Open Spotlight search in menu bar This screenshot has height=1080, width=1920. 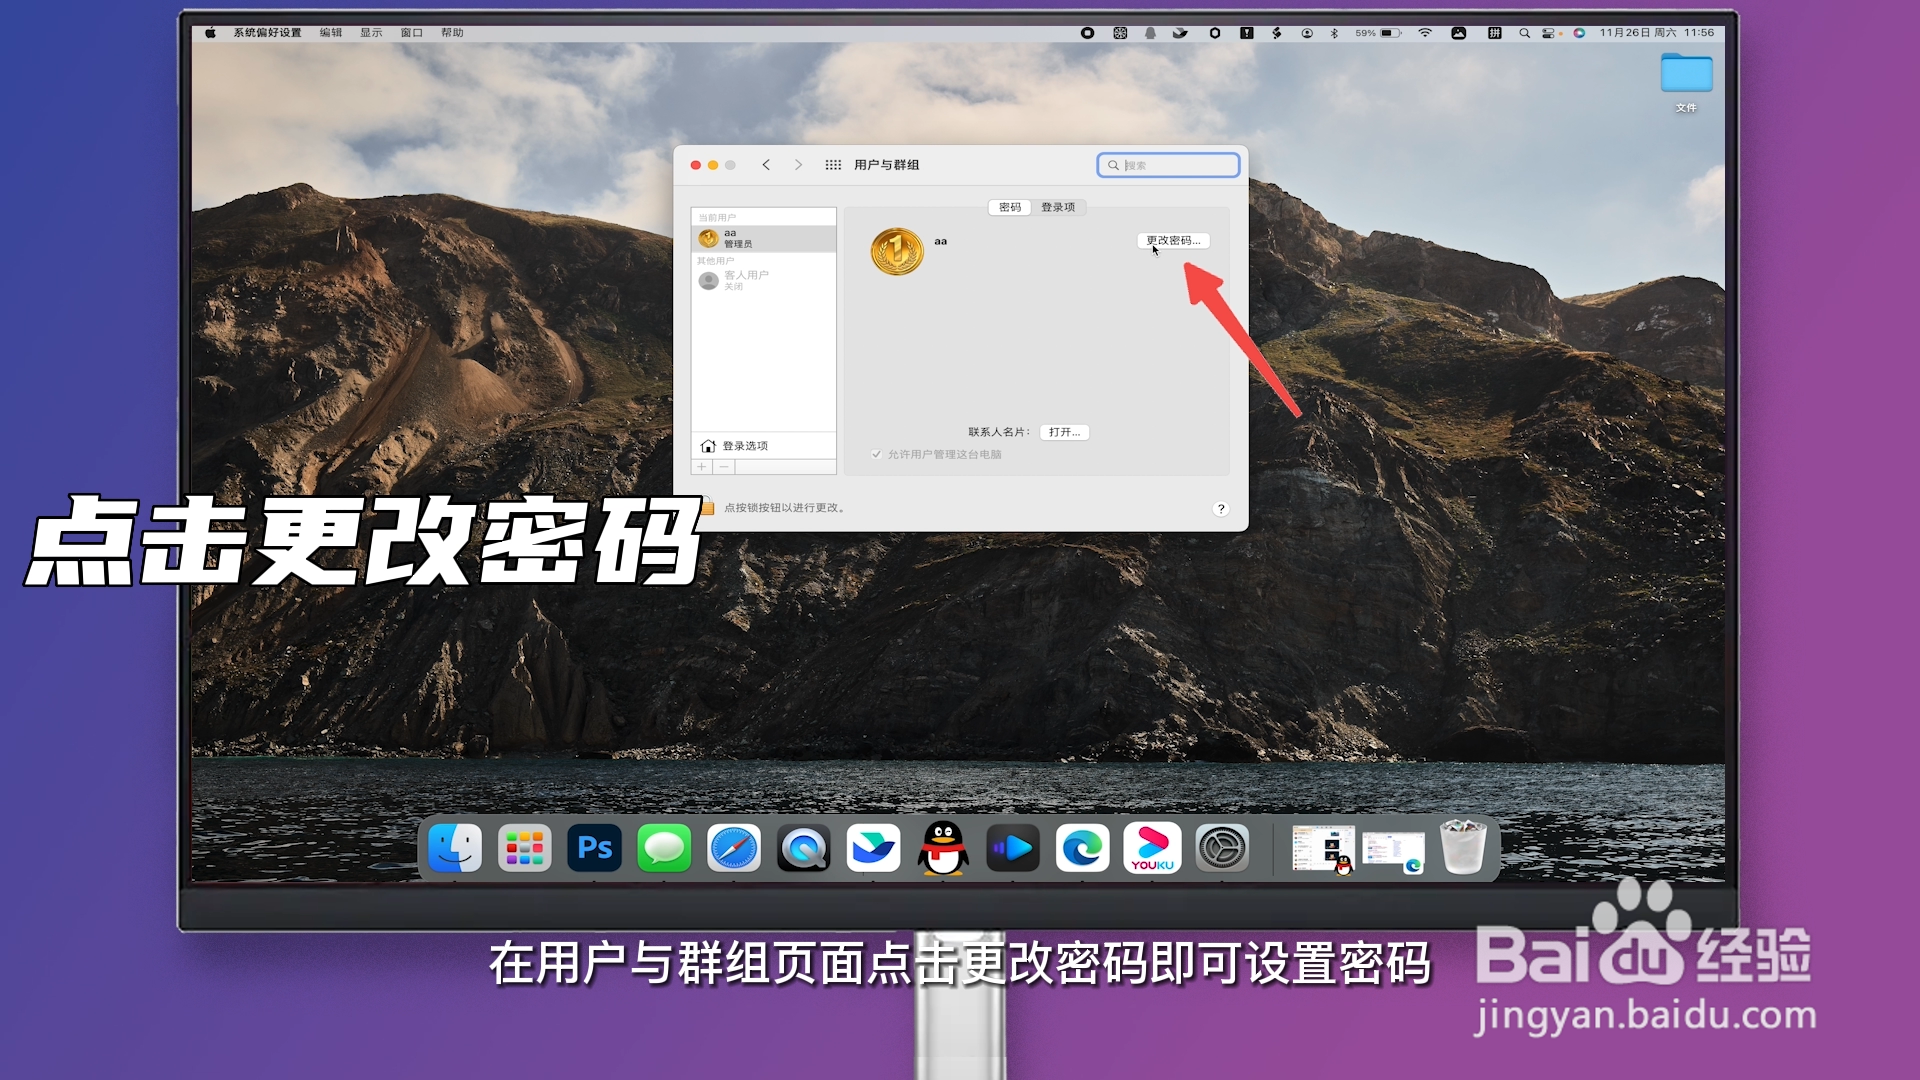[1524, 33]
